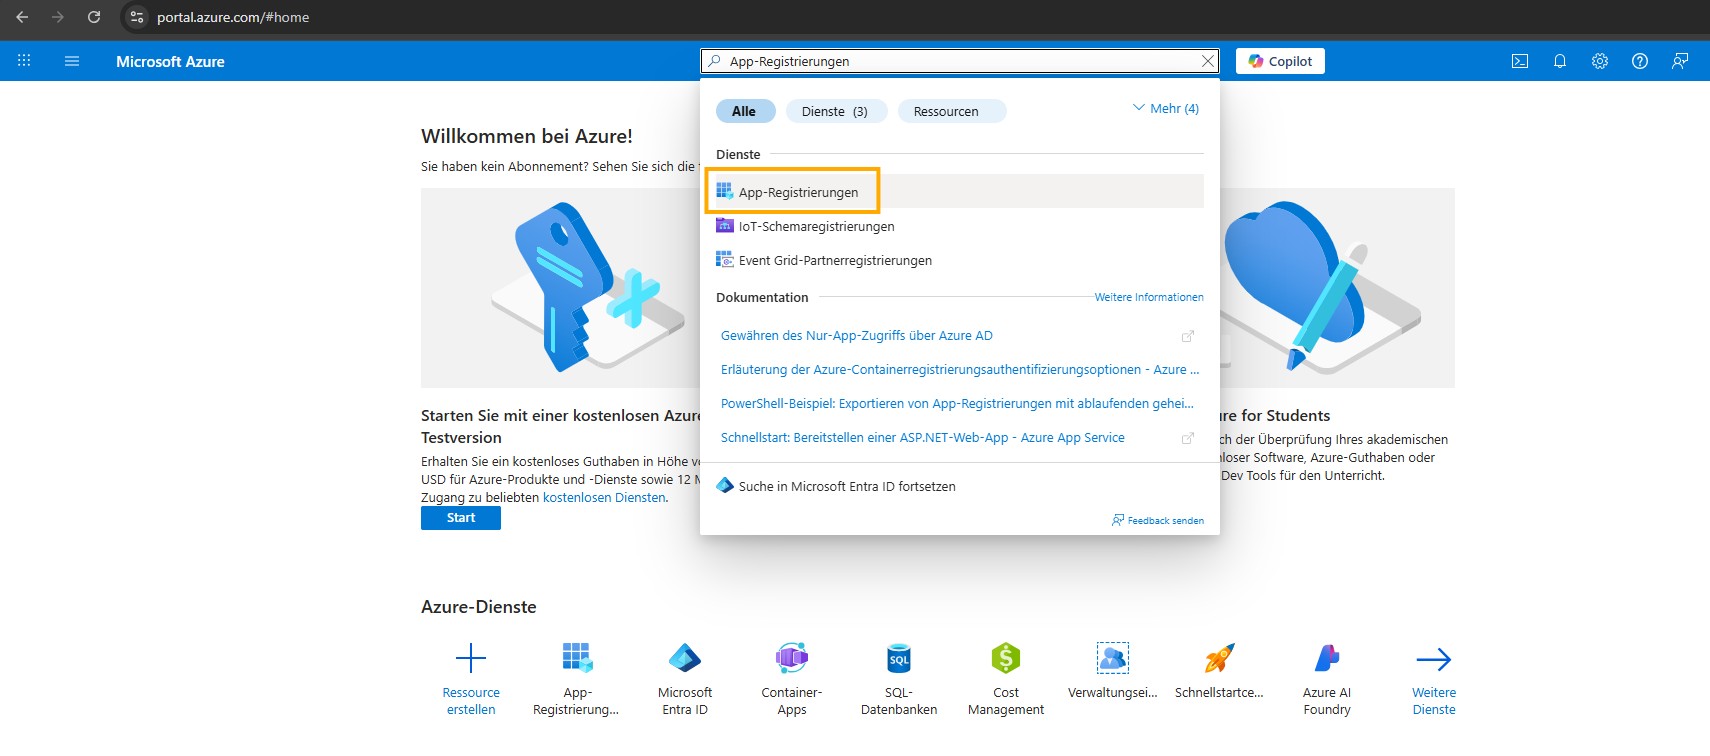Open Copilot
The width and height of the screenshot is (1710, 756).
click(1281, 61)
